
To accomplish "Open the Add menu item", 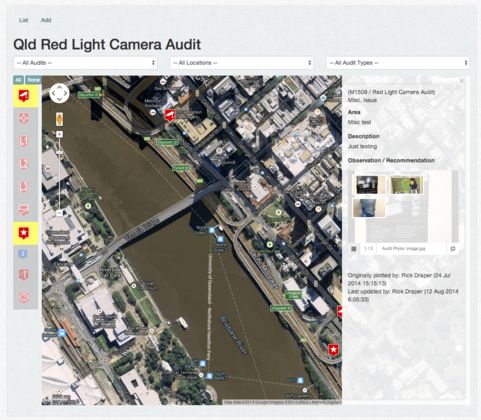I will click(x=46, y=20).
